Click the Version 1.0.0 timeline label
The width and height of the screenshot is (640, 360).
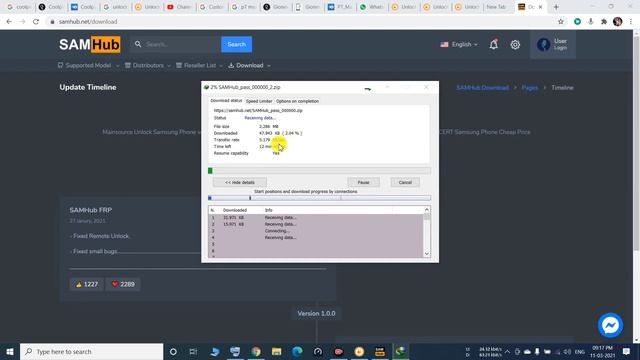(316, 313)
